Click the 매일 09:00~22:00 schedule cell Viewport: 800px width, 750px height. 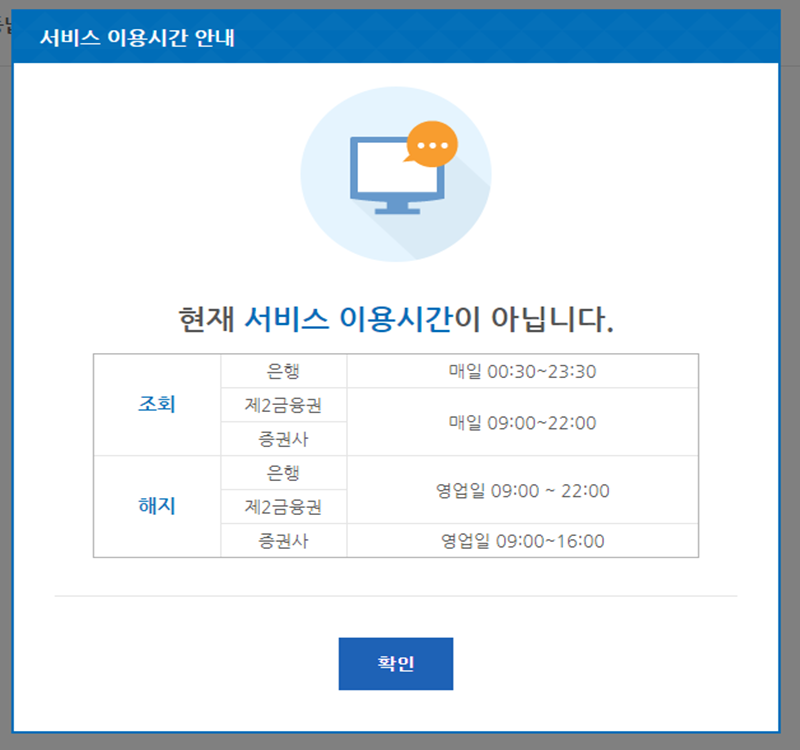[x=519, y=421]
